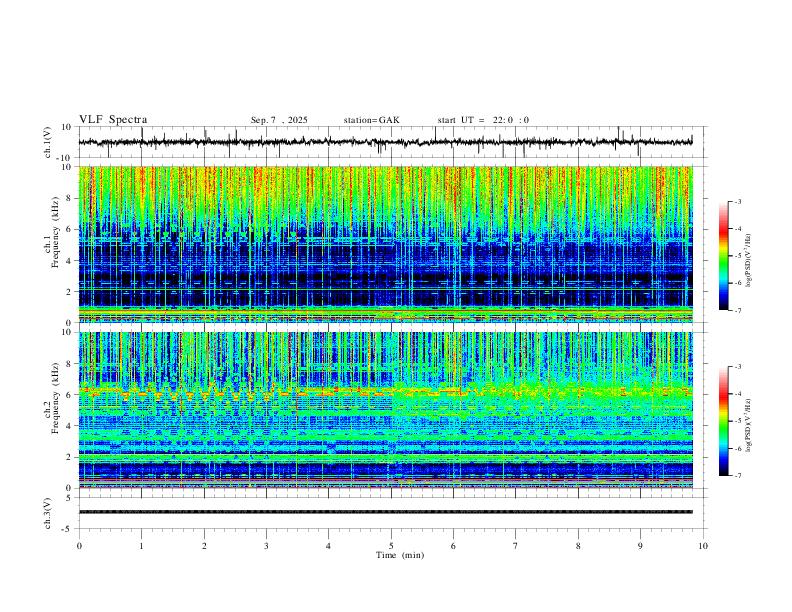Click time axis tick label "3"
The image size is (792, 612).
[266, 546]
